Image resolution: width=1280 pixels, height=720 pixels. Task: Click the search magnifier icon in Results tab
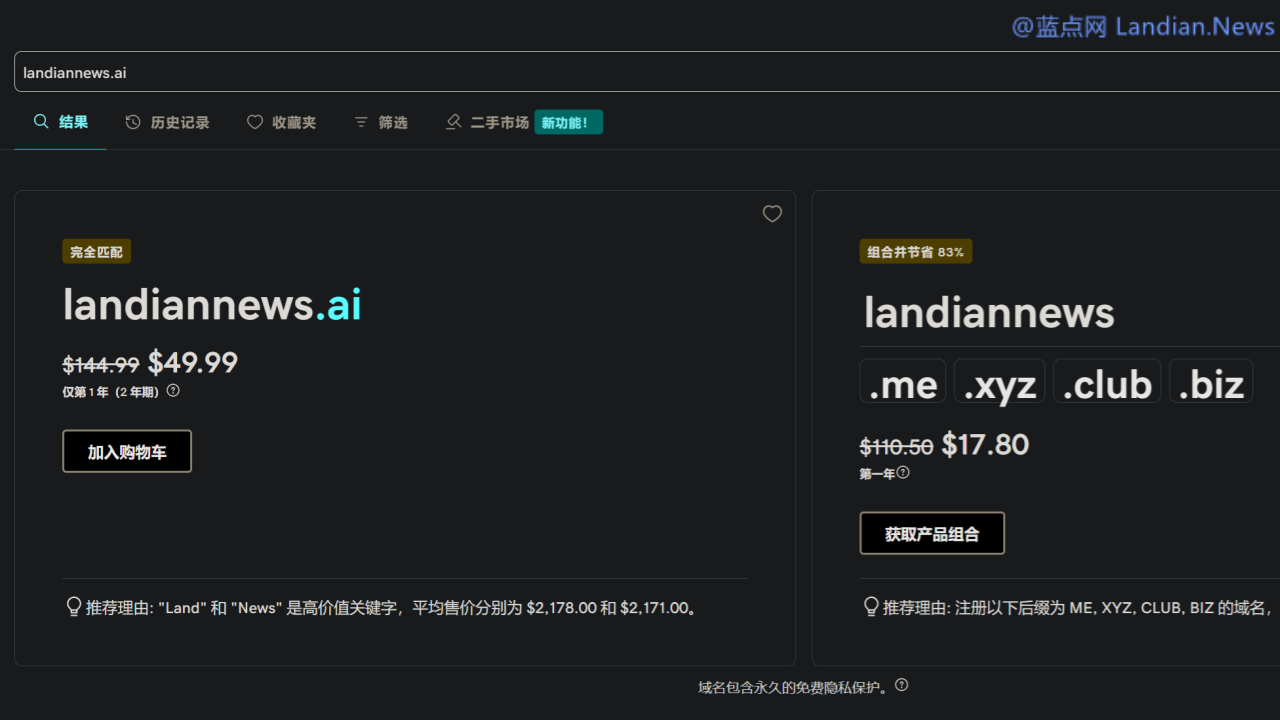coord(41,122)
